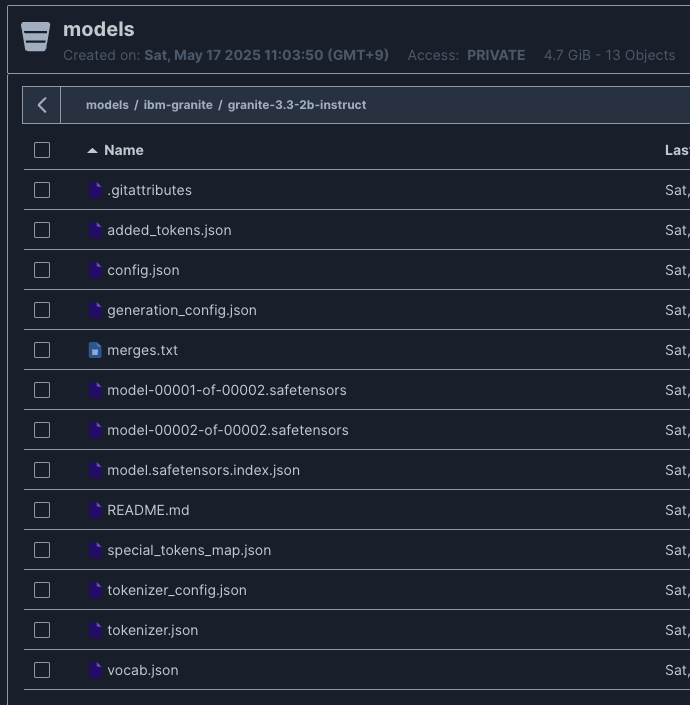
Task: Select the checkbox for generation_config.json
Action: 42,310
